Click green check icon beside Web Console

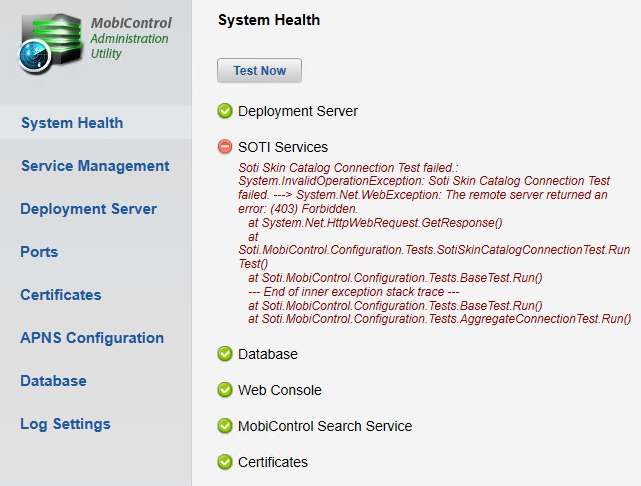[x=225, y=390]
